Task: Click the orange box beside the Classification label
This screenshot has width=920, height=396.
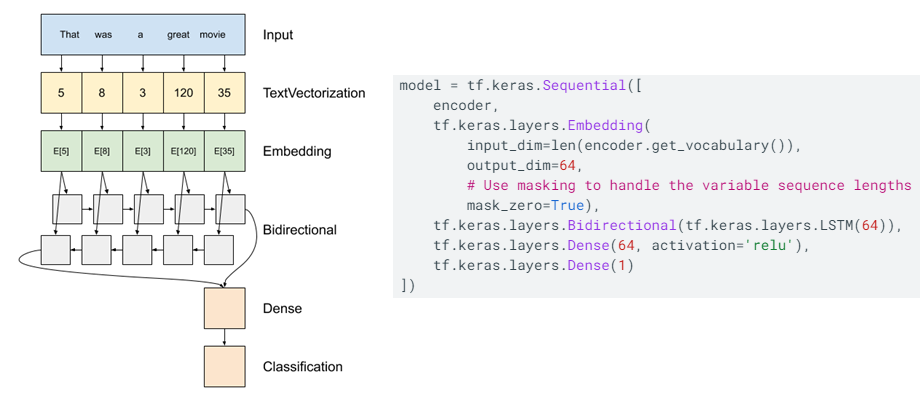Action: pos(224,367)
